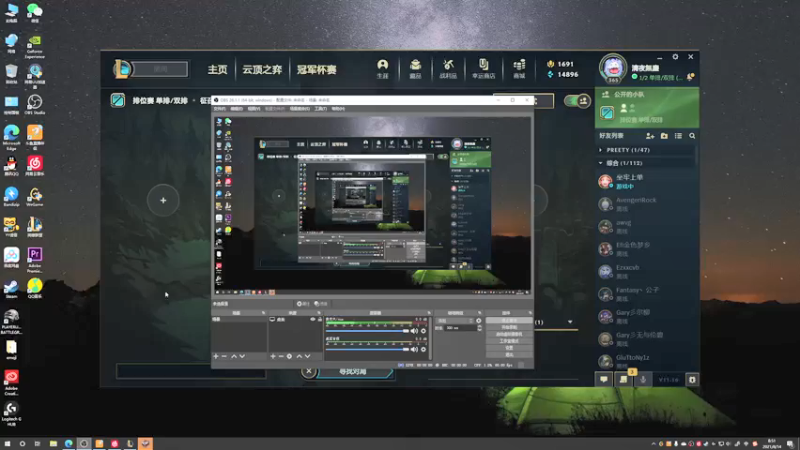The image size is (800, 450).
Task: Click voice microphone icon in friends panel footer
Action: pos(643,379)
